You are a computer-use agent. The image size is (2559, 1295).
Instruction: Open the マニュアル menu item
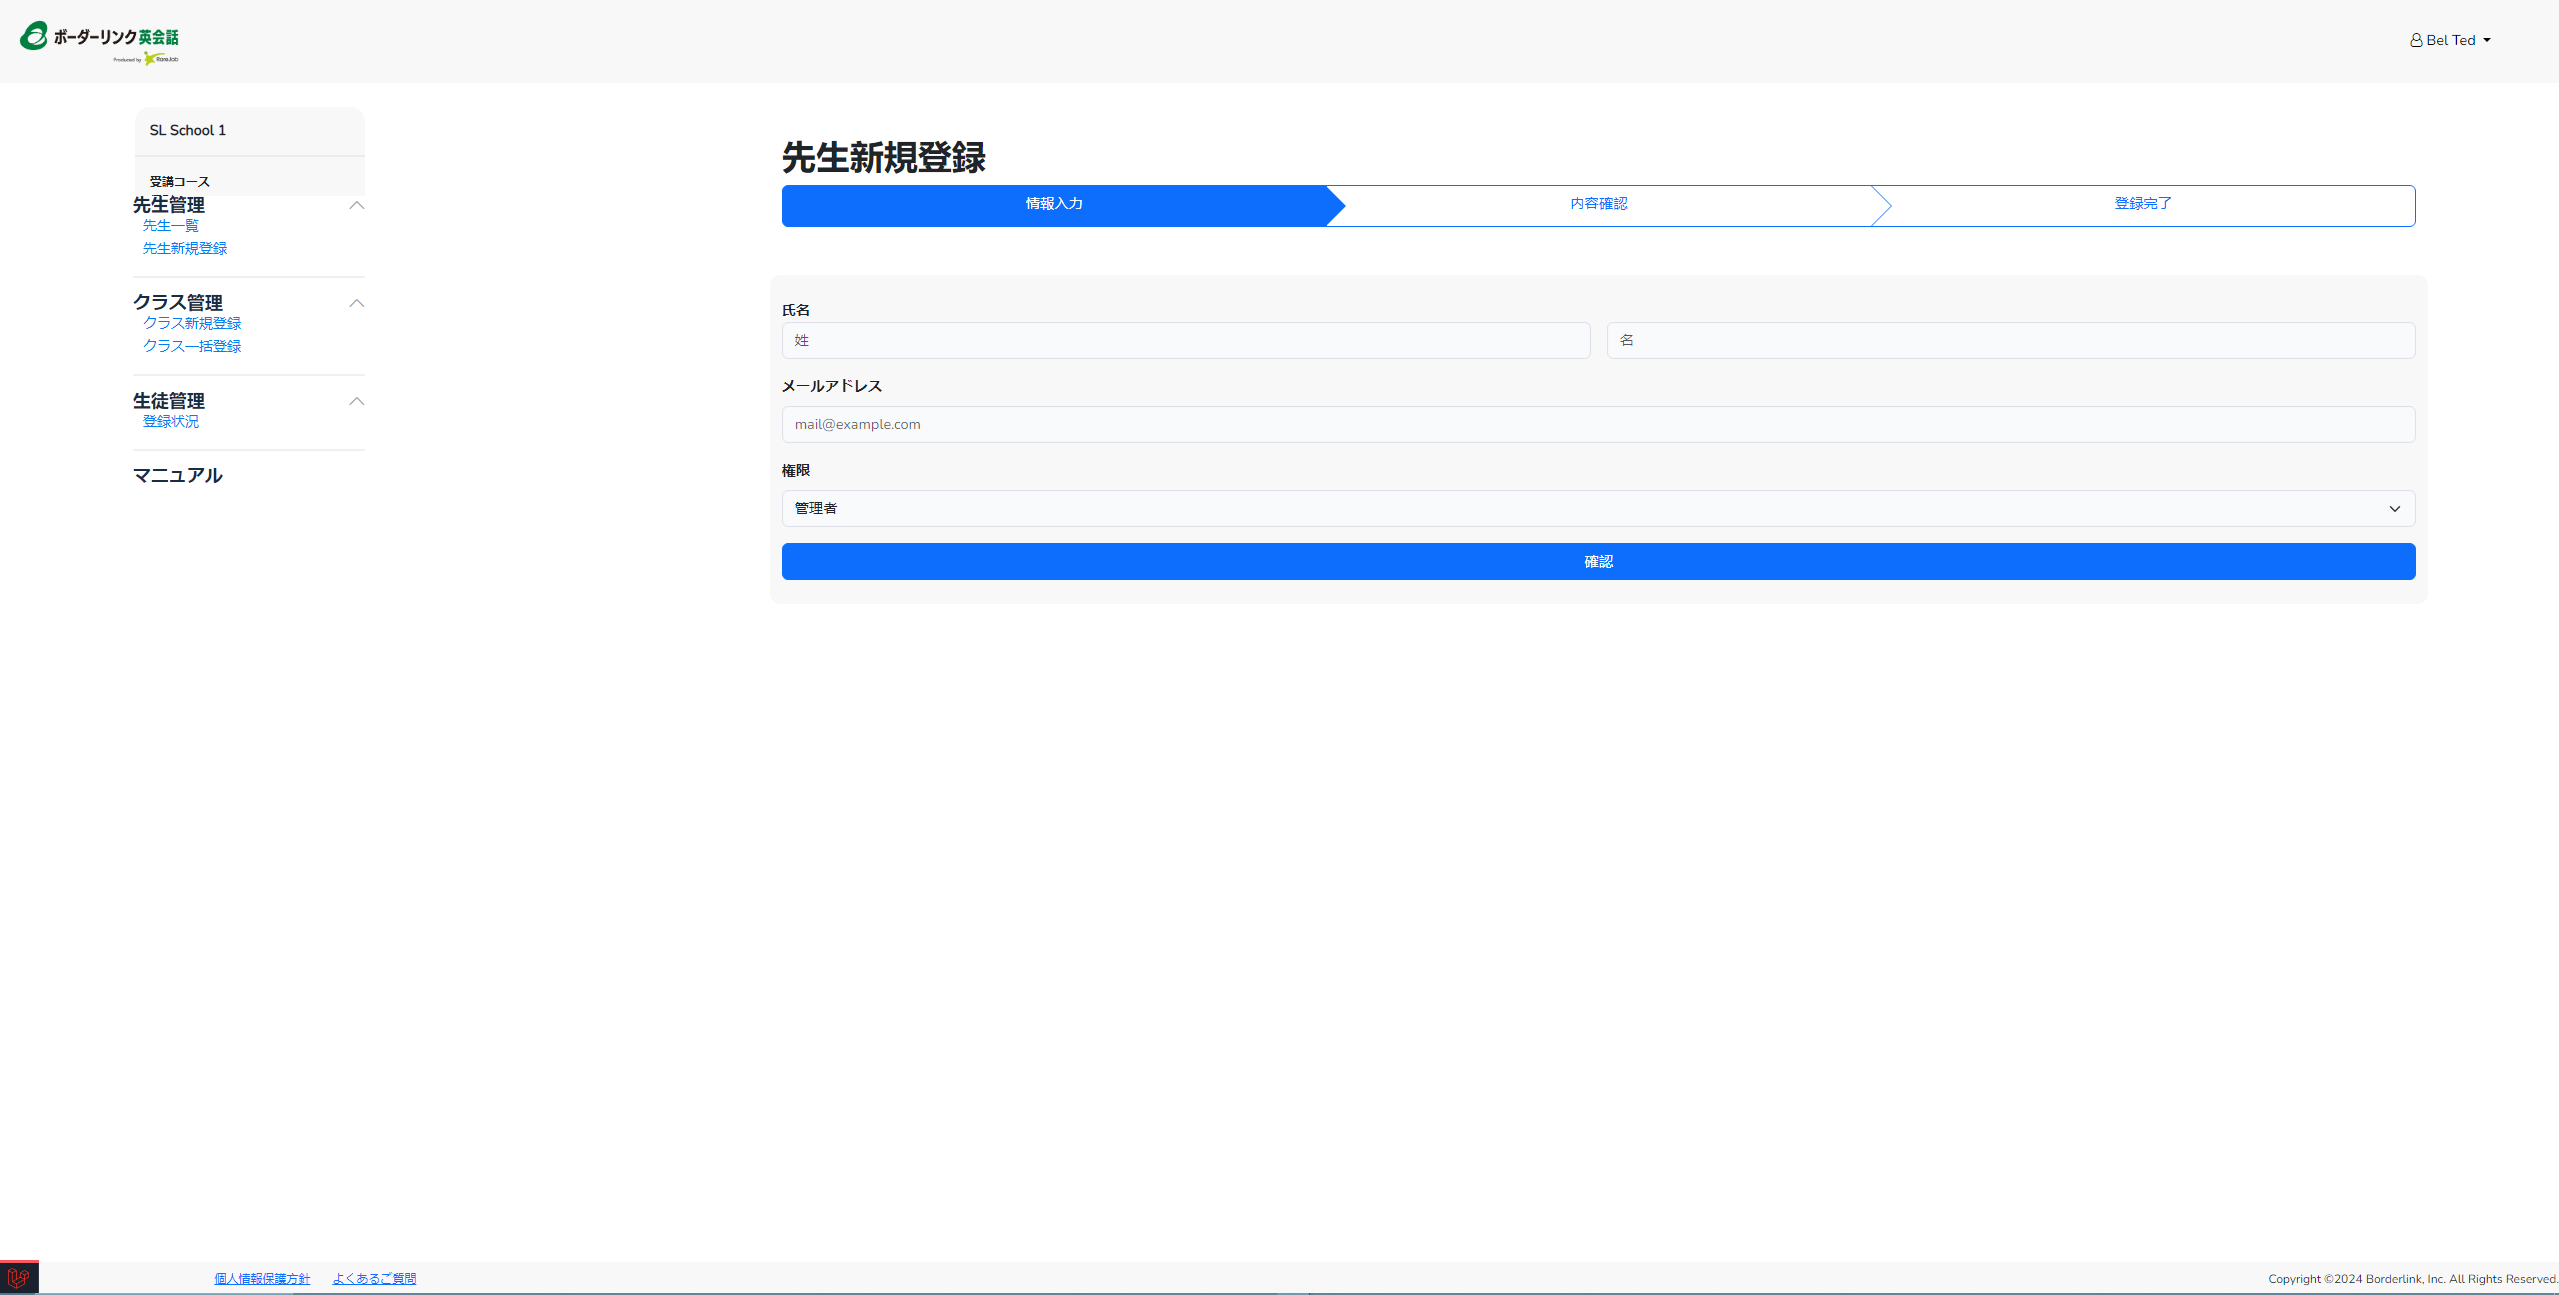coord(177,476)
